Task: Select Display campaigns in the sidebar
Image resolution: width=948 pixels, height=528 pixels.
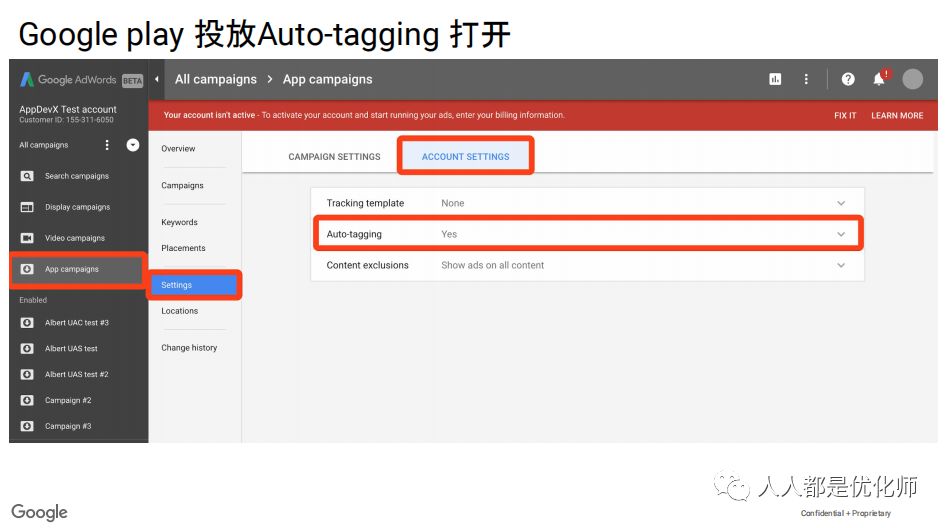Action: point(77,207)
